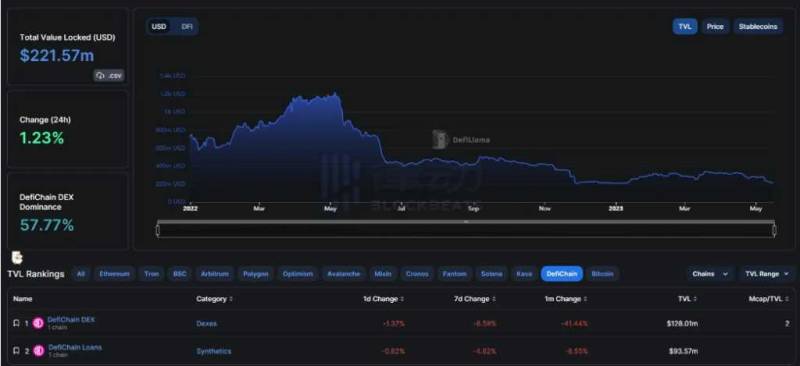Open the DefiChain DEX protocol link
Viewport: 800px width, 366px height.
point(71,320)
